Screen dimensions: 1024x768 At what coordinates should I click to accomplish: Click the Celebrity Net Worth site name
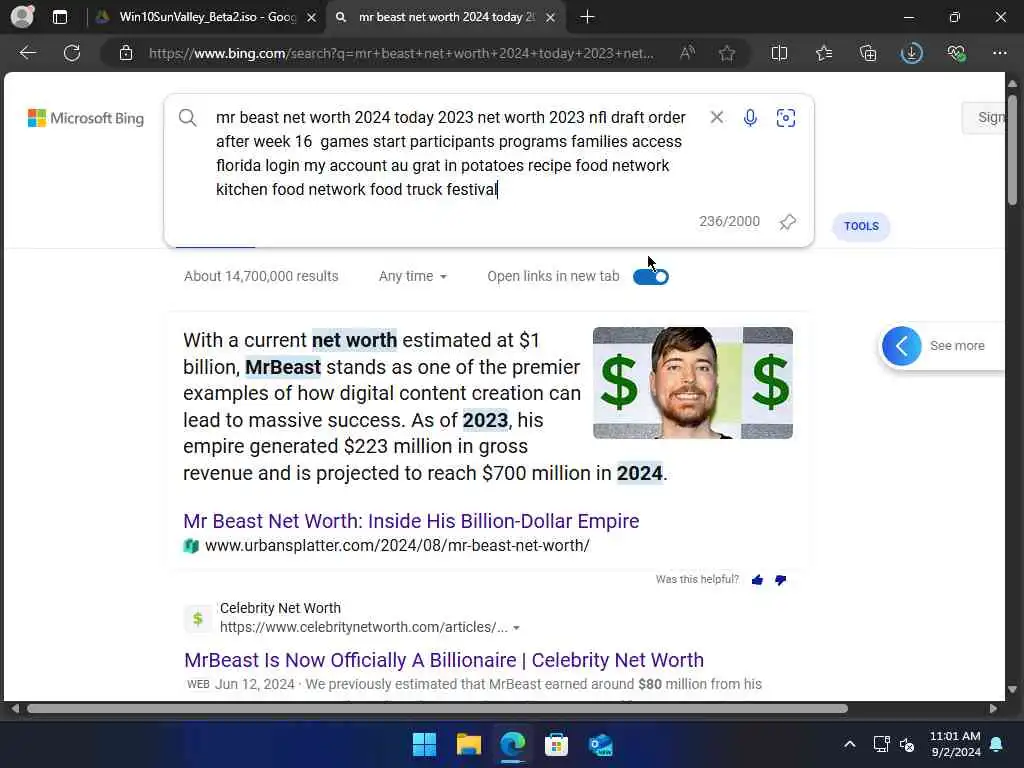pyautogui.click(x=280, y=608)
